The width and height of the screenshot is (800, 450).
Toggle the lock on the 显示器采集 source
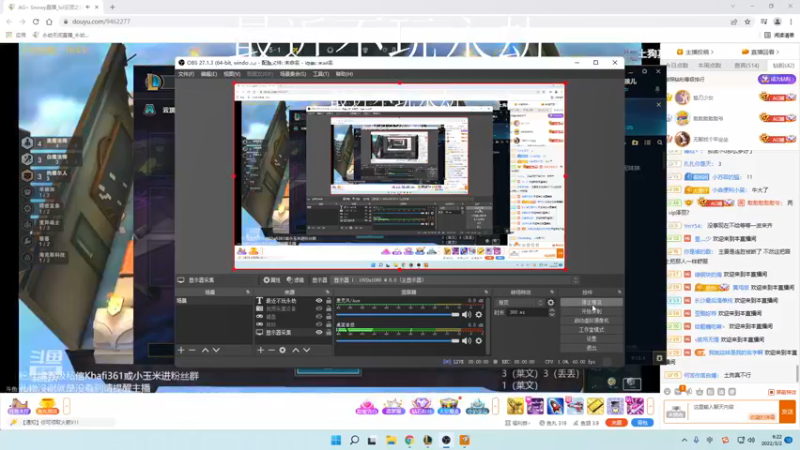pos(329,332)
